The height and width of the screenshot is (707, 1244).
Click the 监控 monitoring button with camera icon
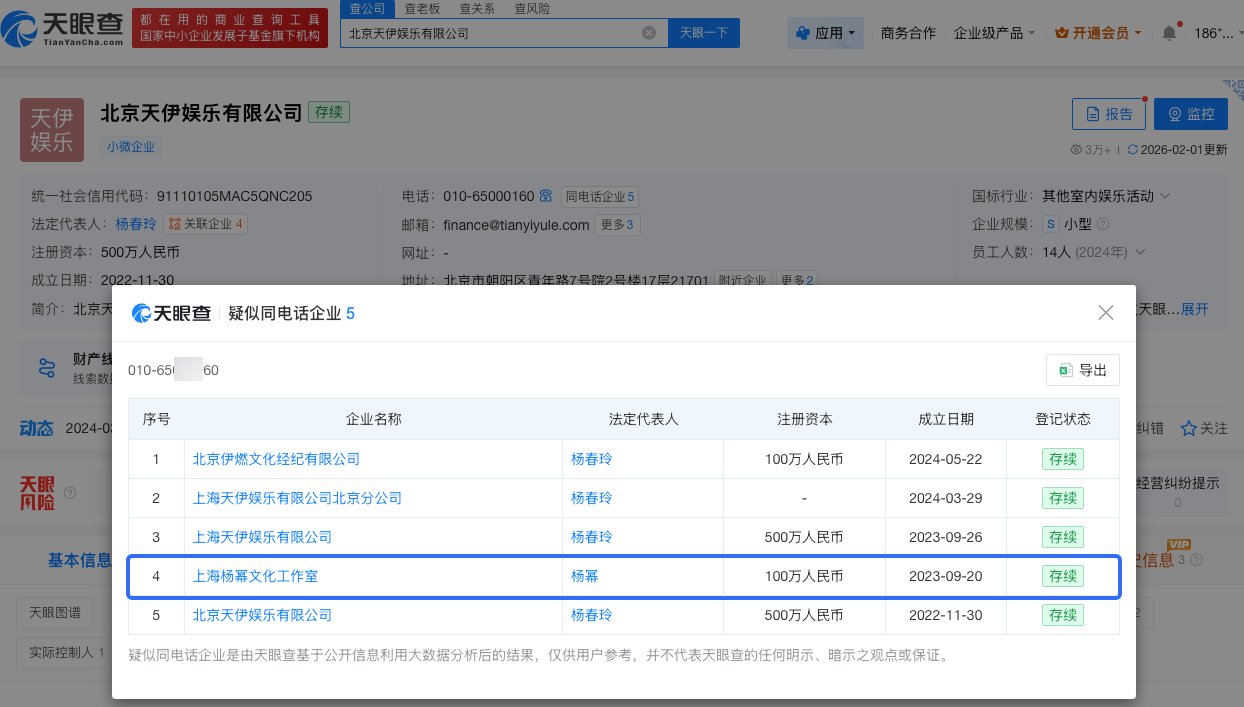tap(1190, 113)
